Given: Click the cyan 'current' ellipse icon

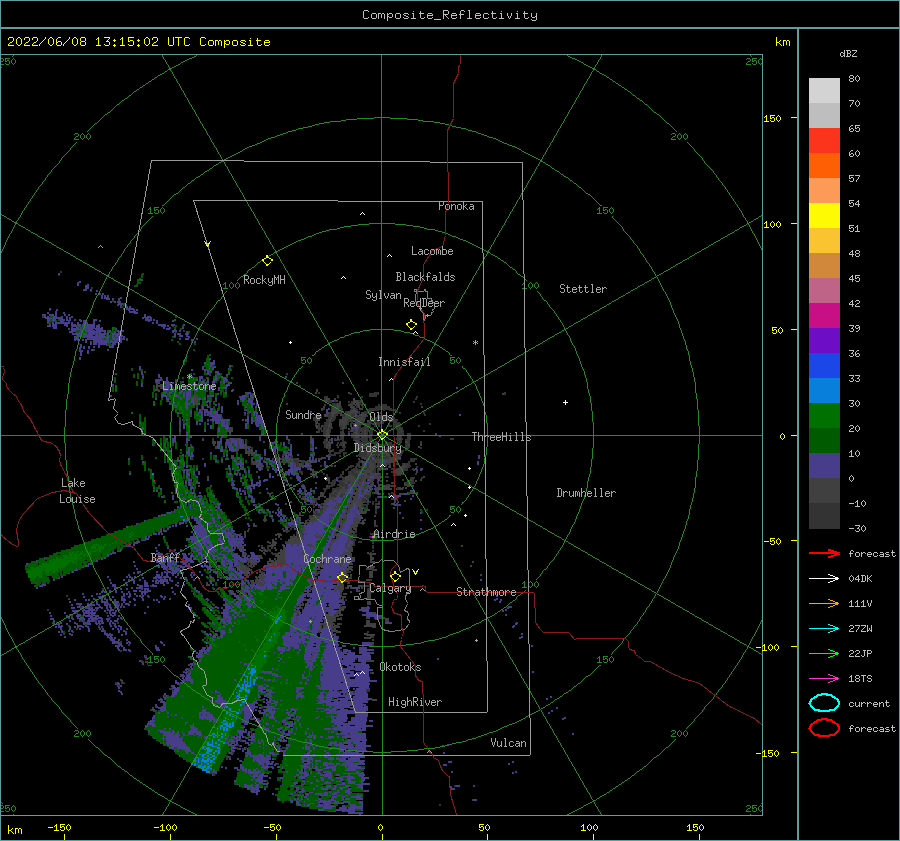Looking at the screenshot, I should pyautogui.click(x=824, y=703).
